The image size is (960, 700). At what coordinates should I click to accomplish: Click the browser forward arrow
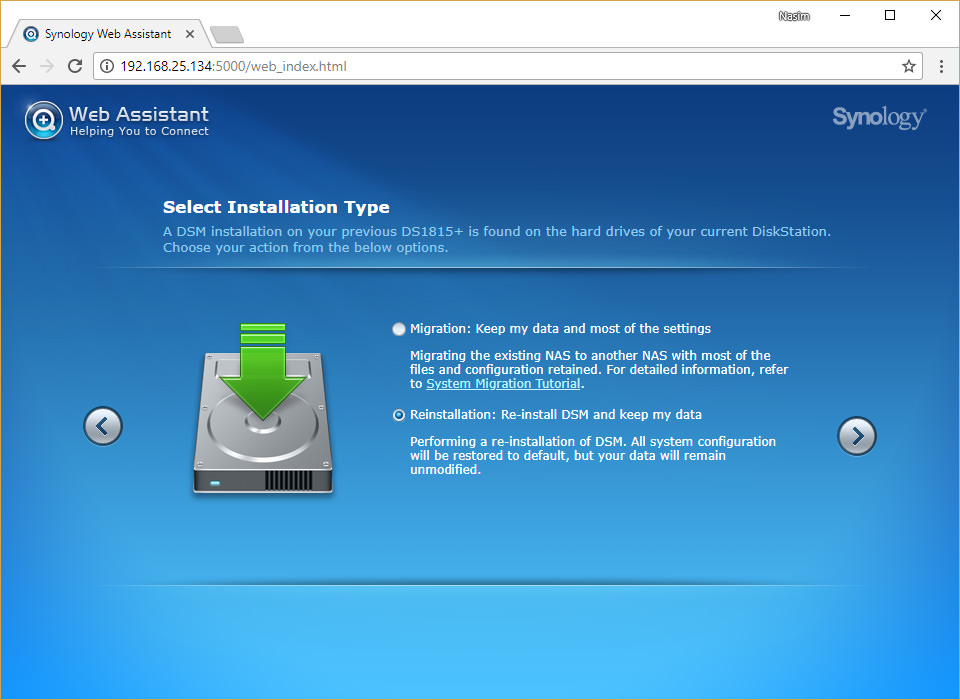click(x=47, y=66)
